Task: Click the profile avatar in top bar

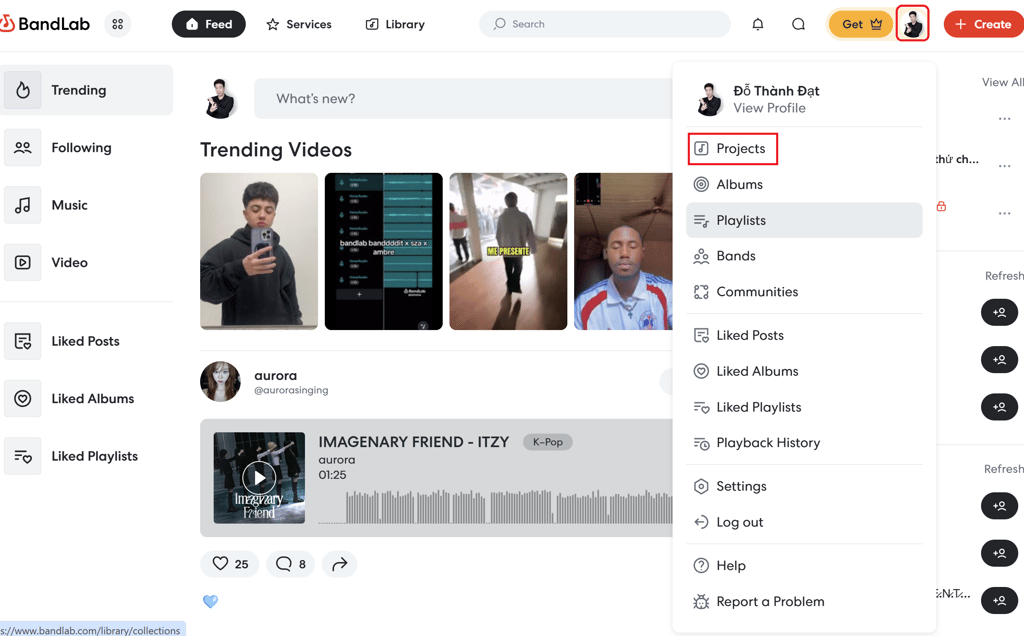Action: [912, 24]
